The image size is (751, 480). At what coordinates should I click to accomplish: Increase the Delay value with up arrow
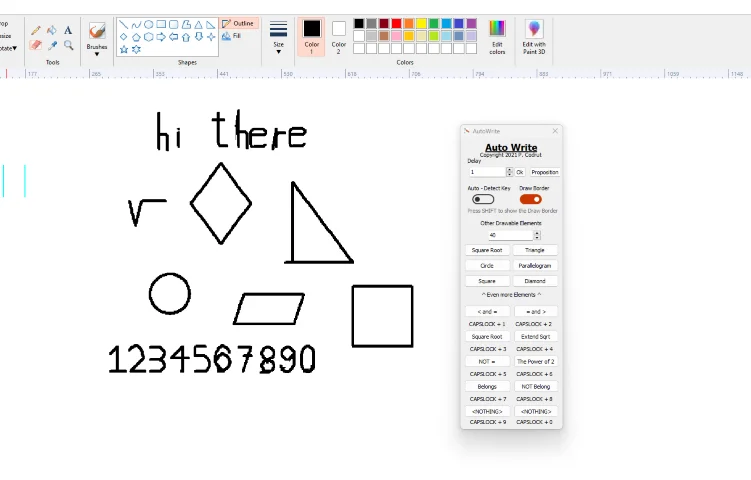[509, 170]
